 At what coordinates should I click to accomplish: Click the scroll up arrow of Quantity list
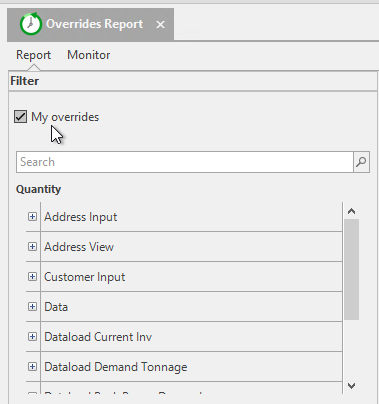coord(351,211)
